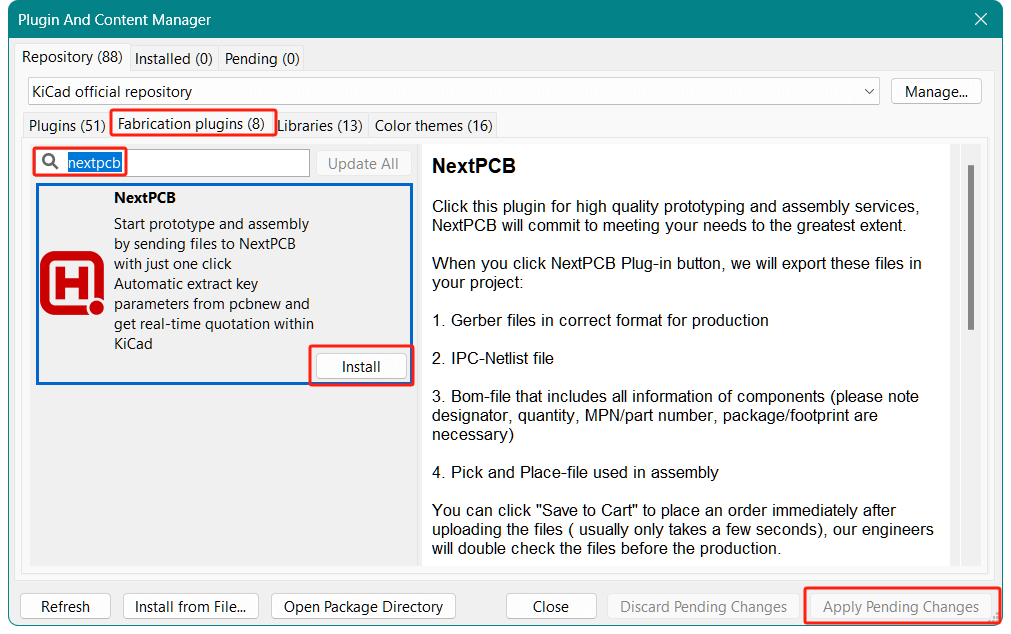
Task: Click the description panel vertical scrollbar
Action: [x=969, y=250]
